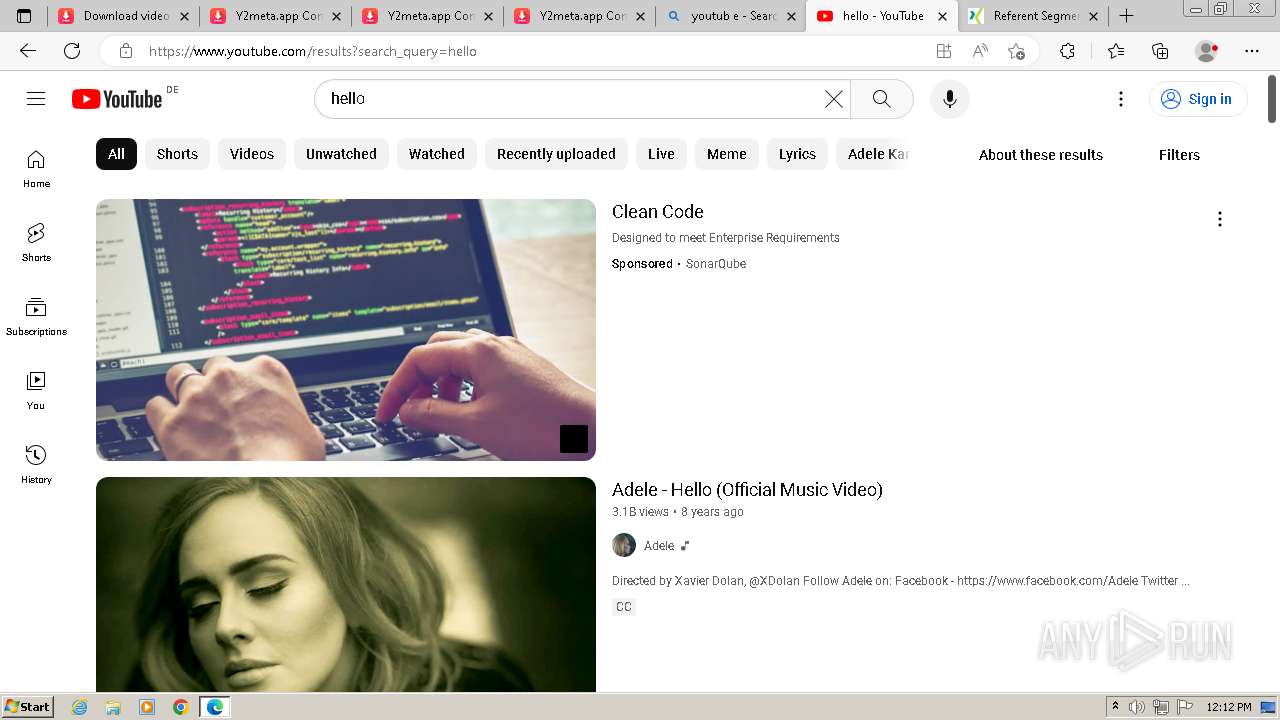Open Shorts in the sidebar
Viewport: 1280px width, 720px height.
(36, 243)
